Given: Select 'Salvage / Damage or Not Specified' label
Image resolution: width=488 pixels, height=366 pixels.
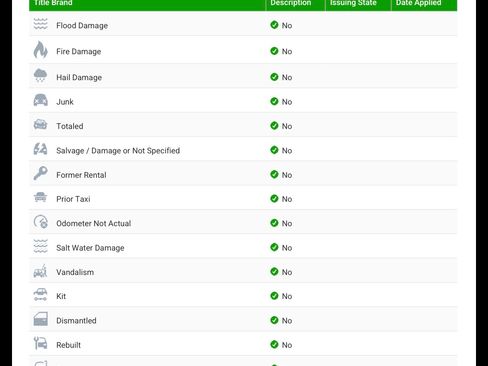Looking at the screenshot, I should (x=118, y=151).
